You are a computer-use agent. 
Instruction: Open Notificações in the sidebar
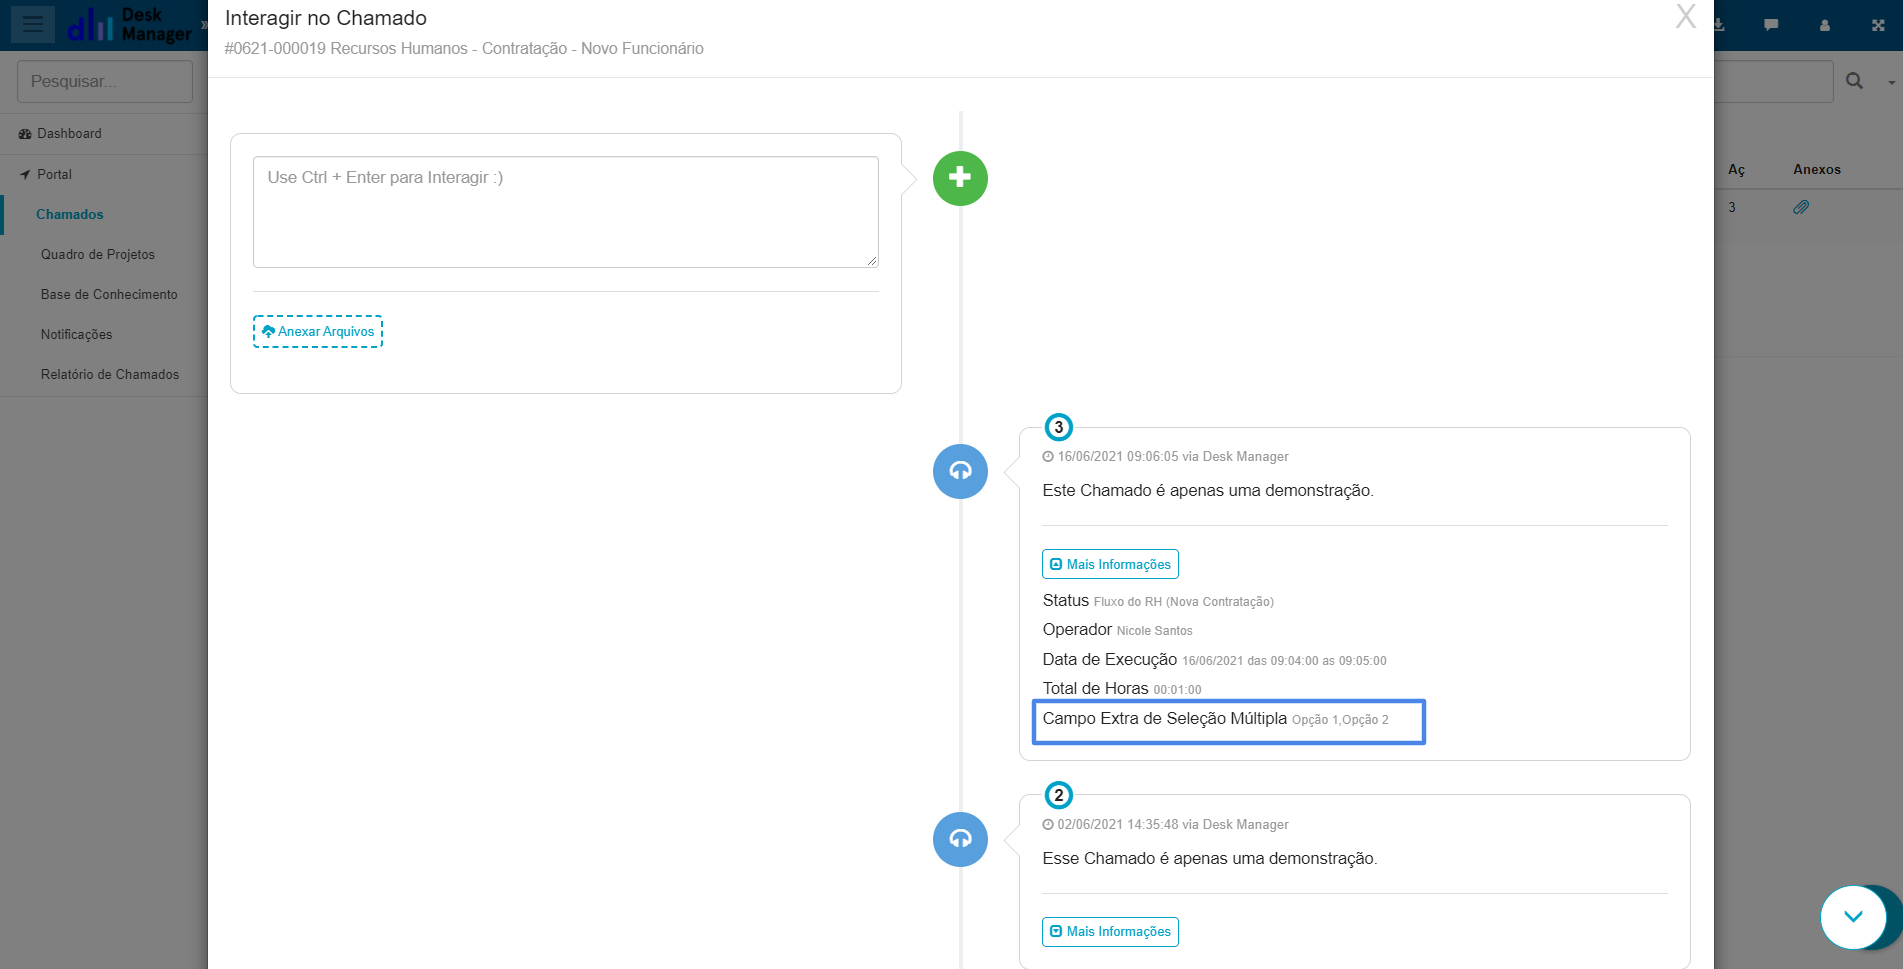coord(77,334)
